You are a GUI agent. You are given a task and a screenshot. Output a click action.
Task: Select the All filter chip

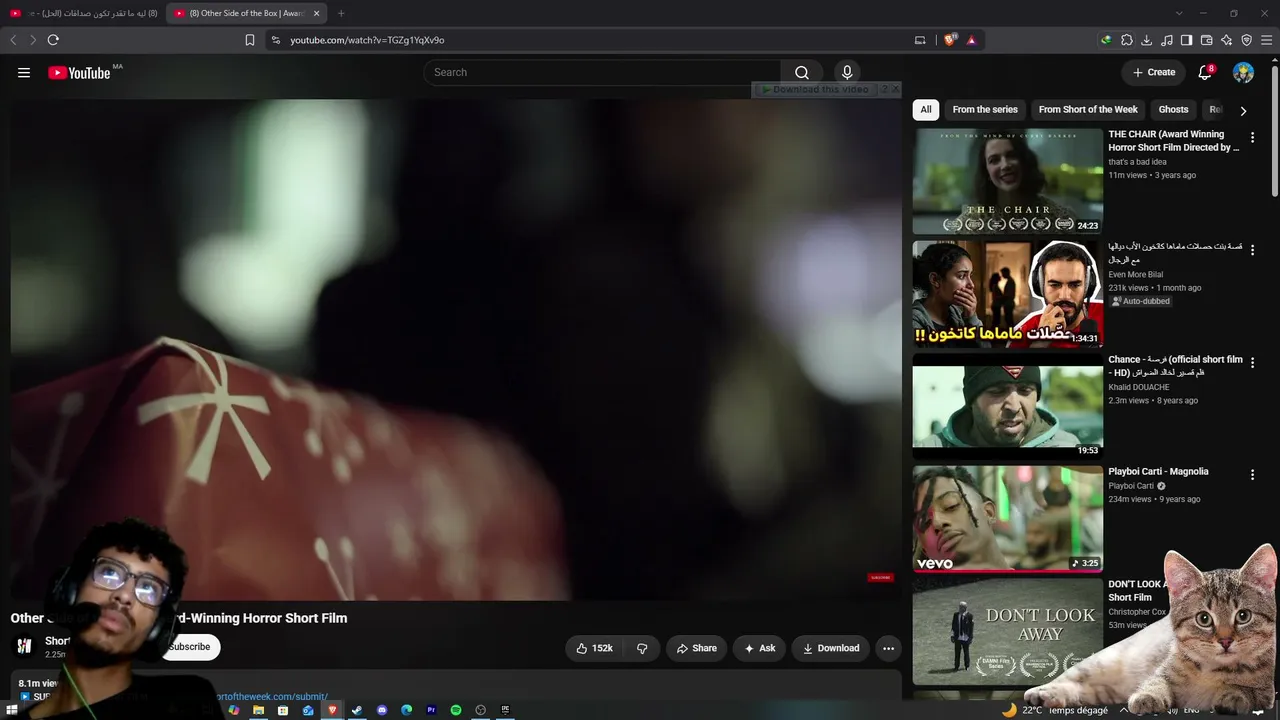[x=926, y=110]
